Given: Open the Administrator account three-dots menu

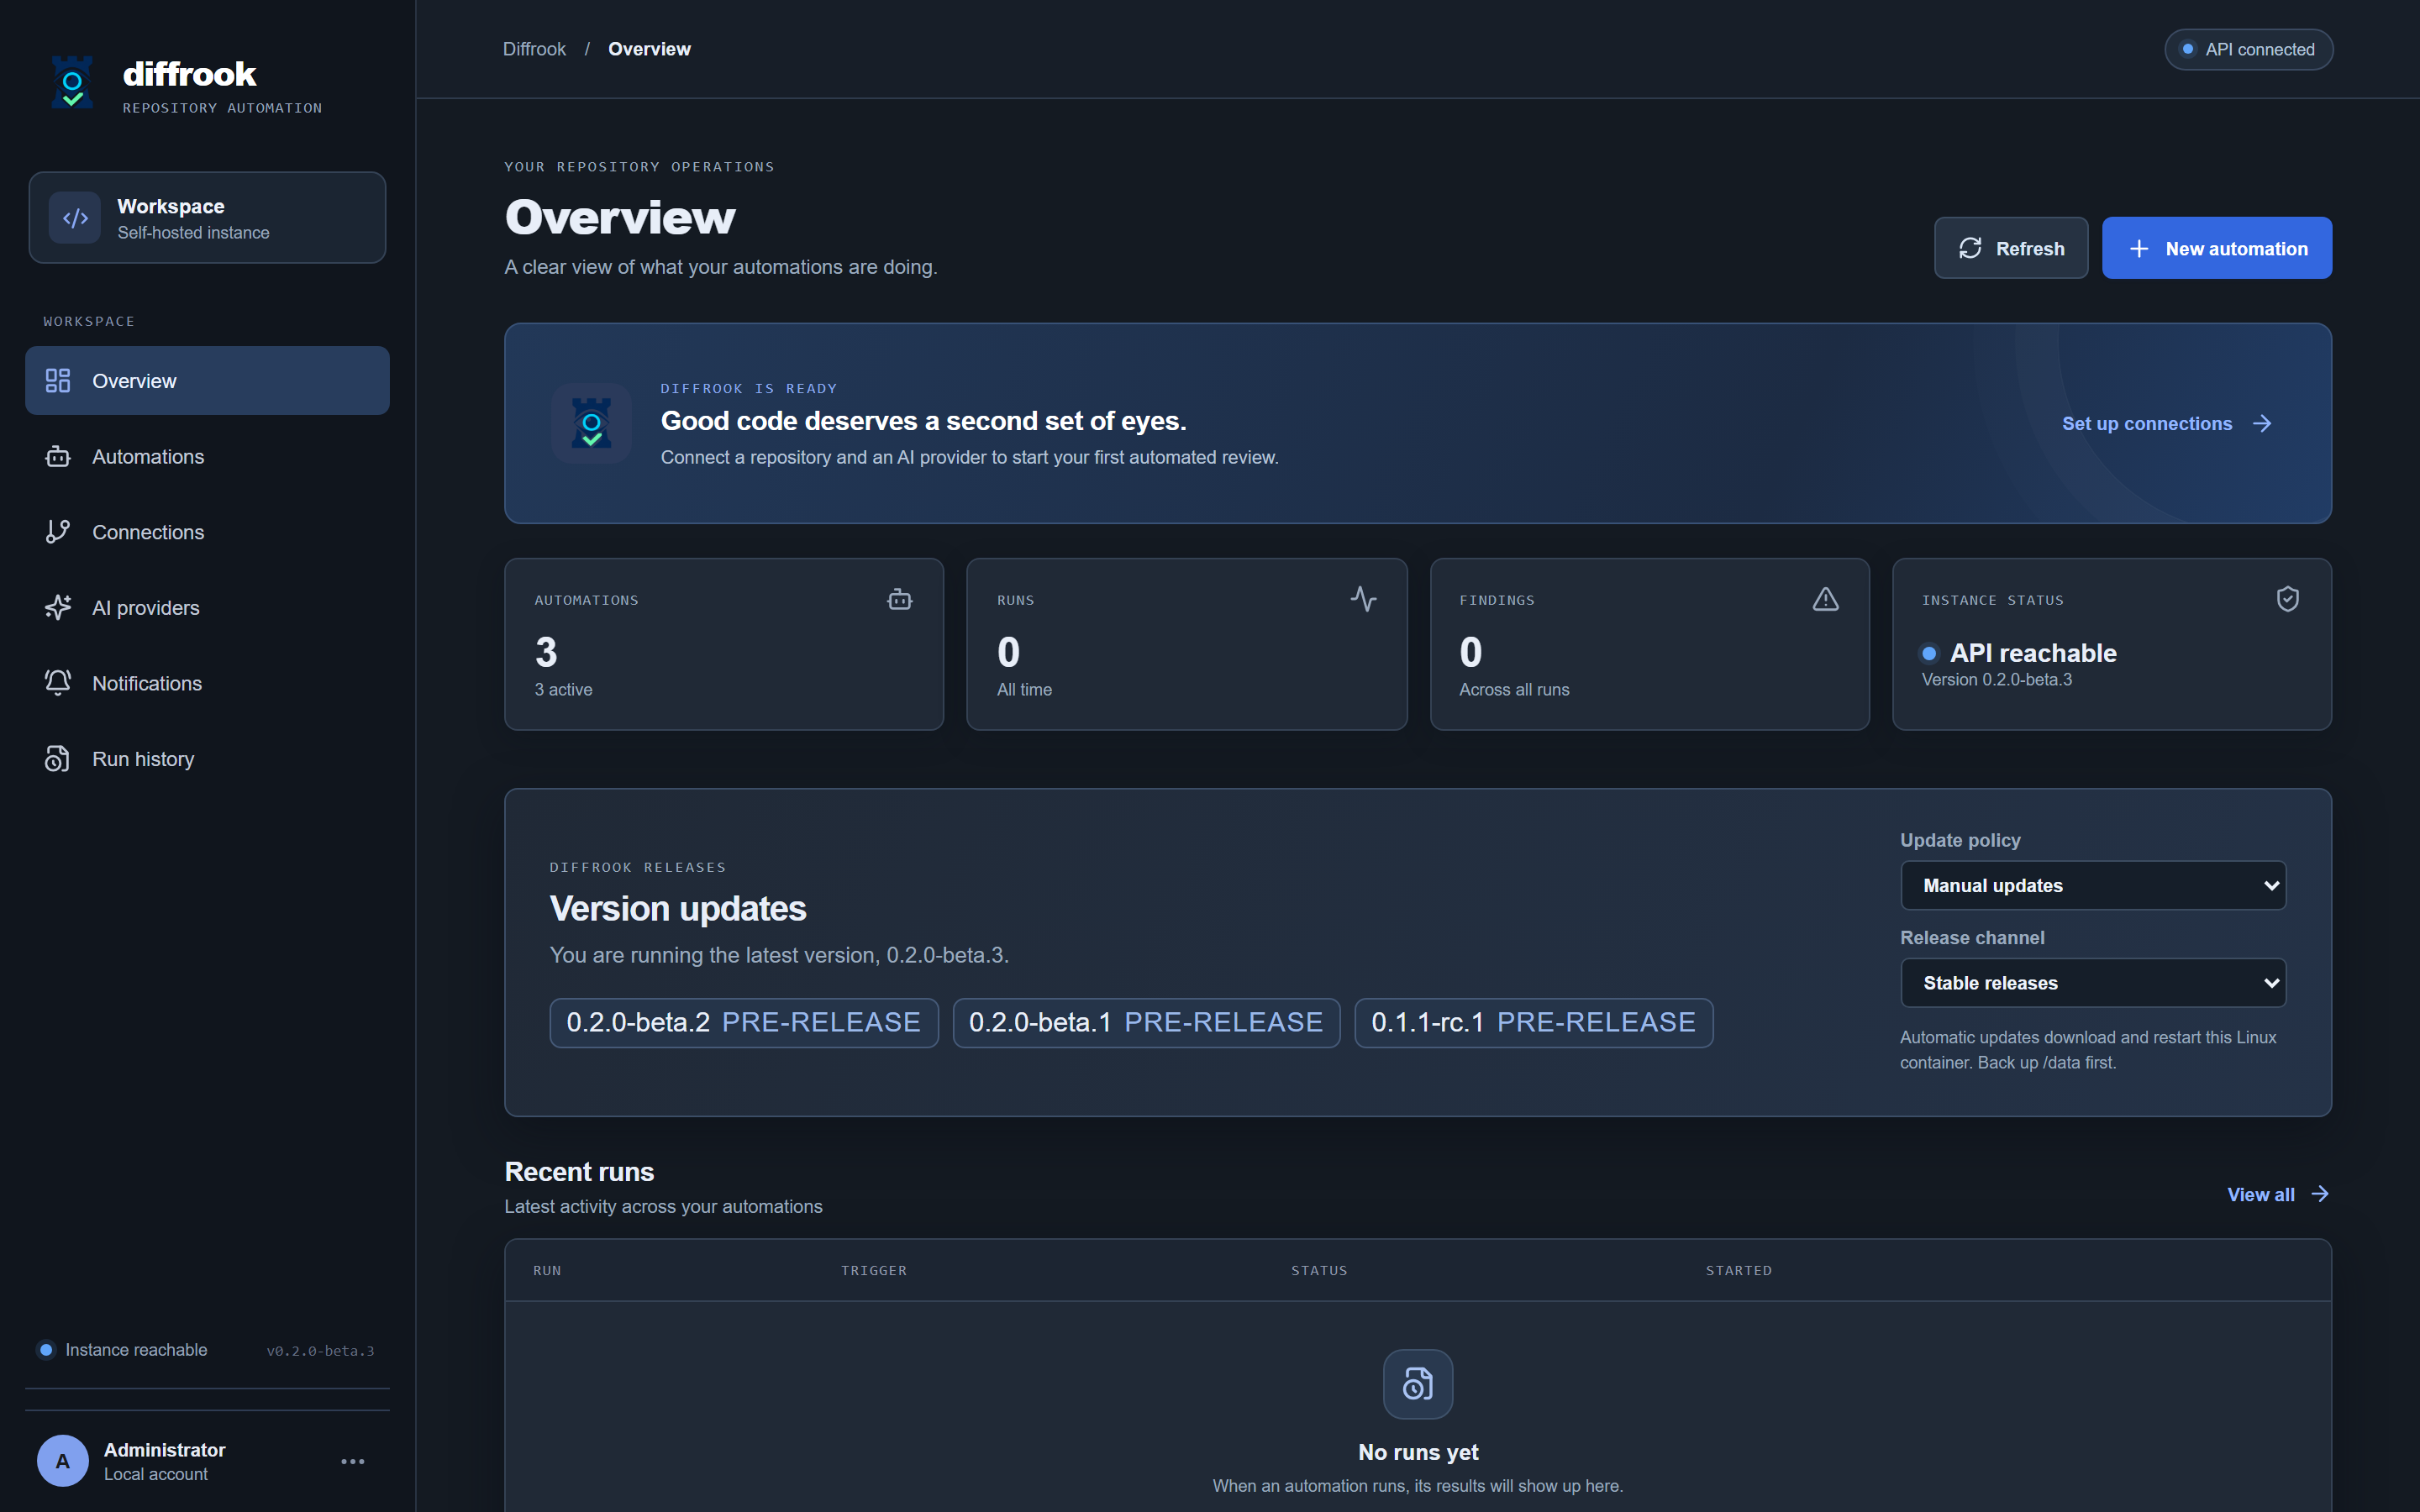Looking at the screenshot, I should (353, 1461).
